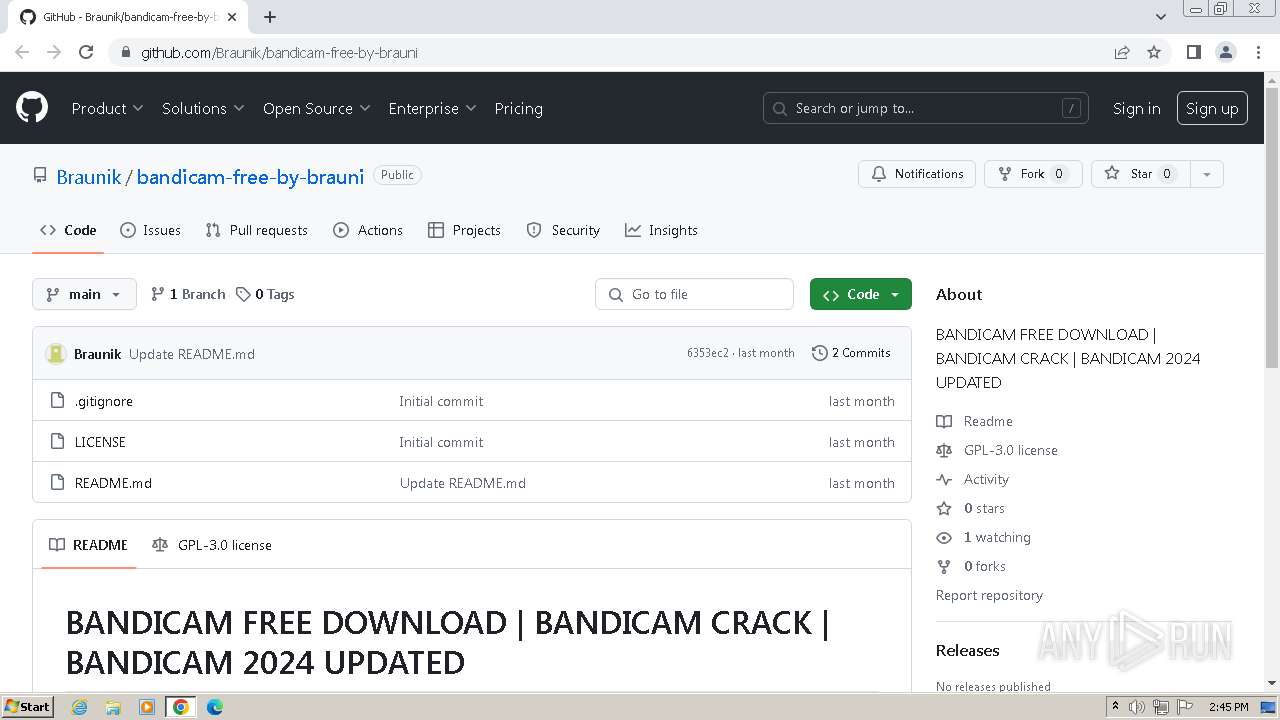Viewport: 1280px width, 720px height.
Task: Expand Solutions navigation menu
Action: pyautogui.click(x=203, y=108)
